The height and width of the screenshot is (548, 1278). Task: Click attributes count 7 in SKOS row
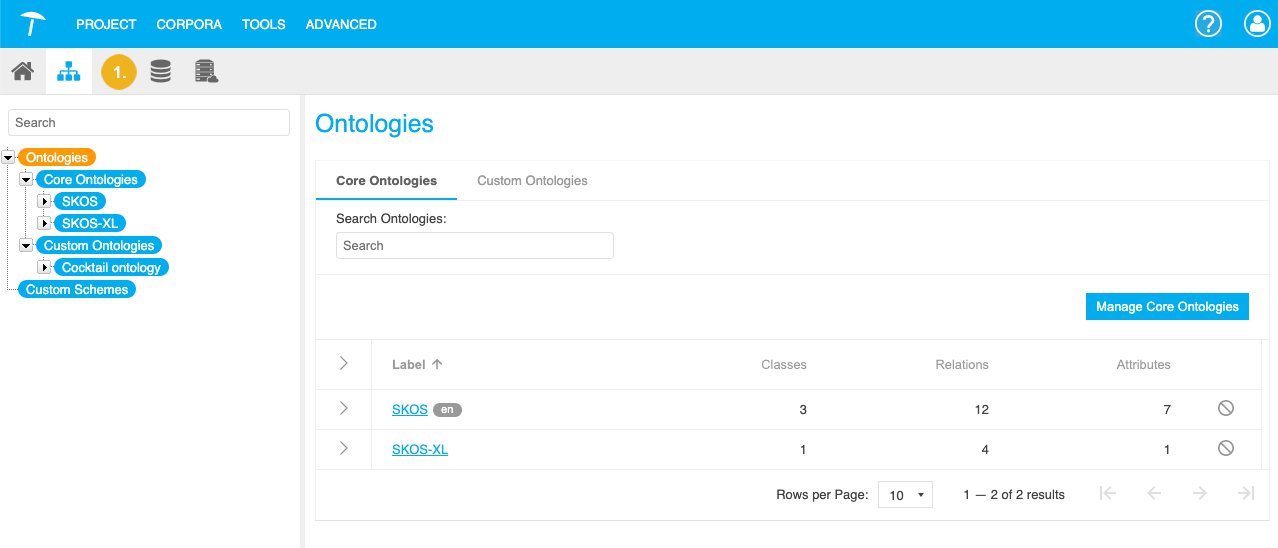(1167, 409)
